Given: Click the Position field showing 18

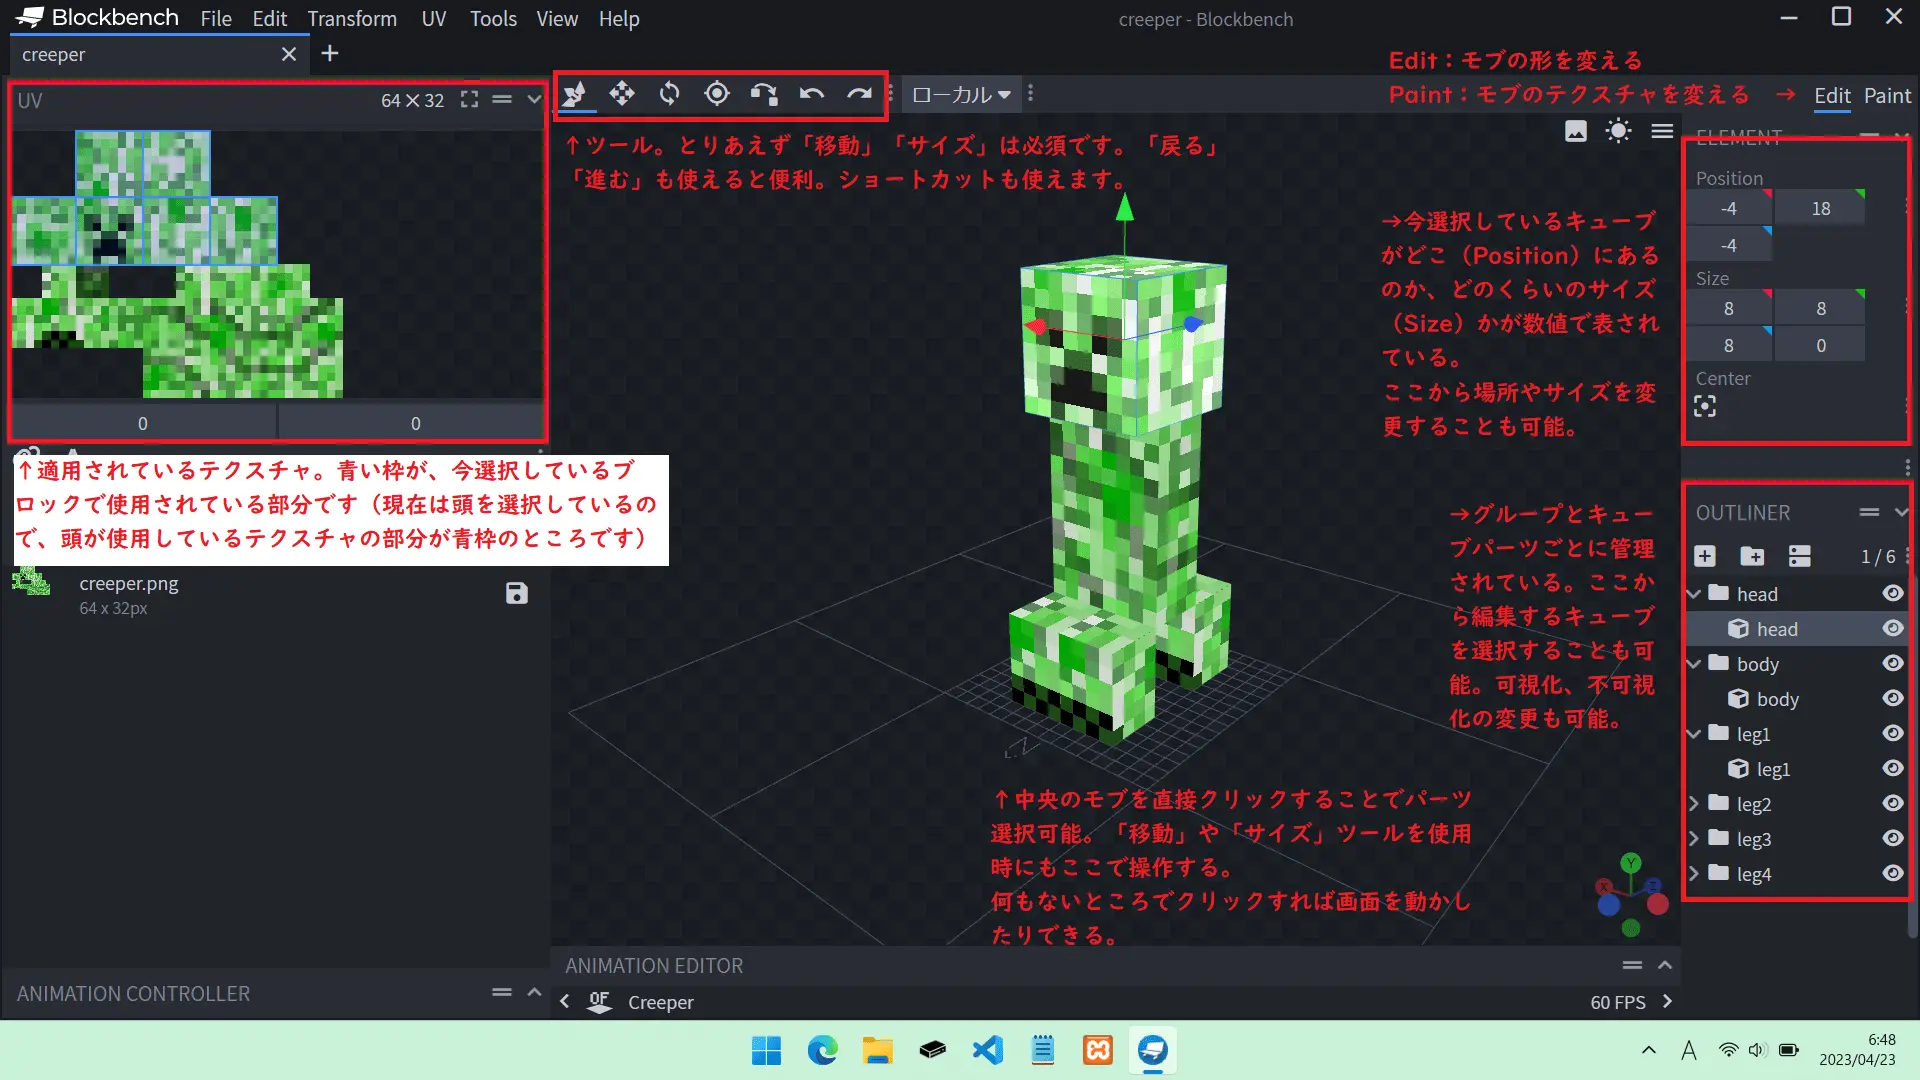Looking at the screenshot, I should [x=1820, y=208].
